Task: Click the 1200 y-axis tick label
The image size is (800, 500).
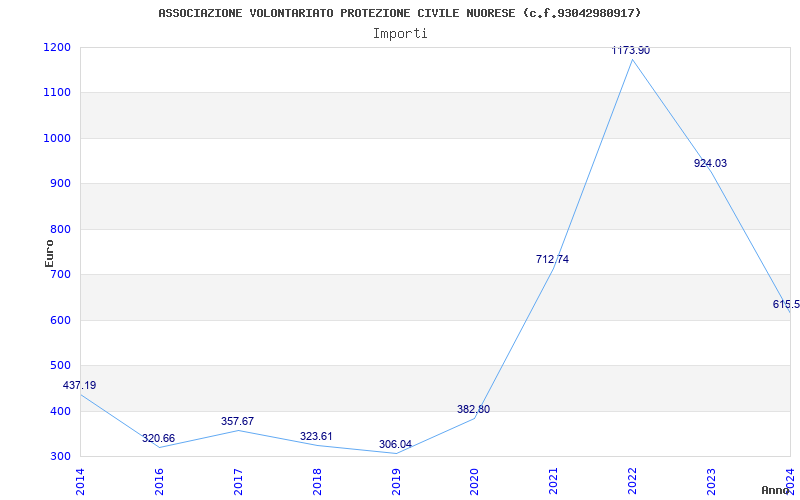Action: pos(57,47)
